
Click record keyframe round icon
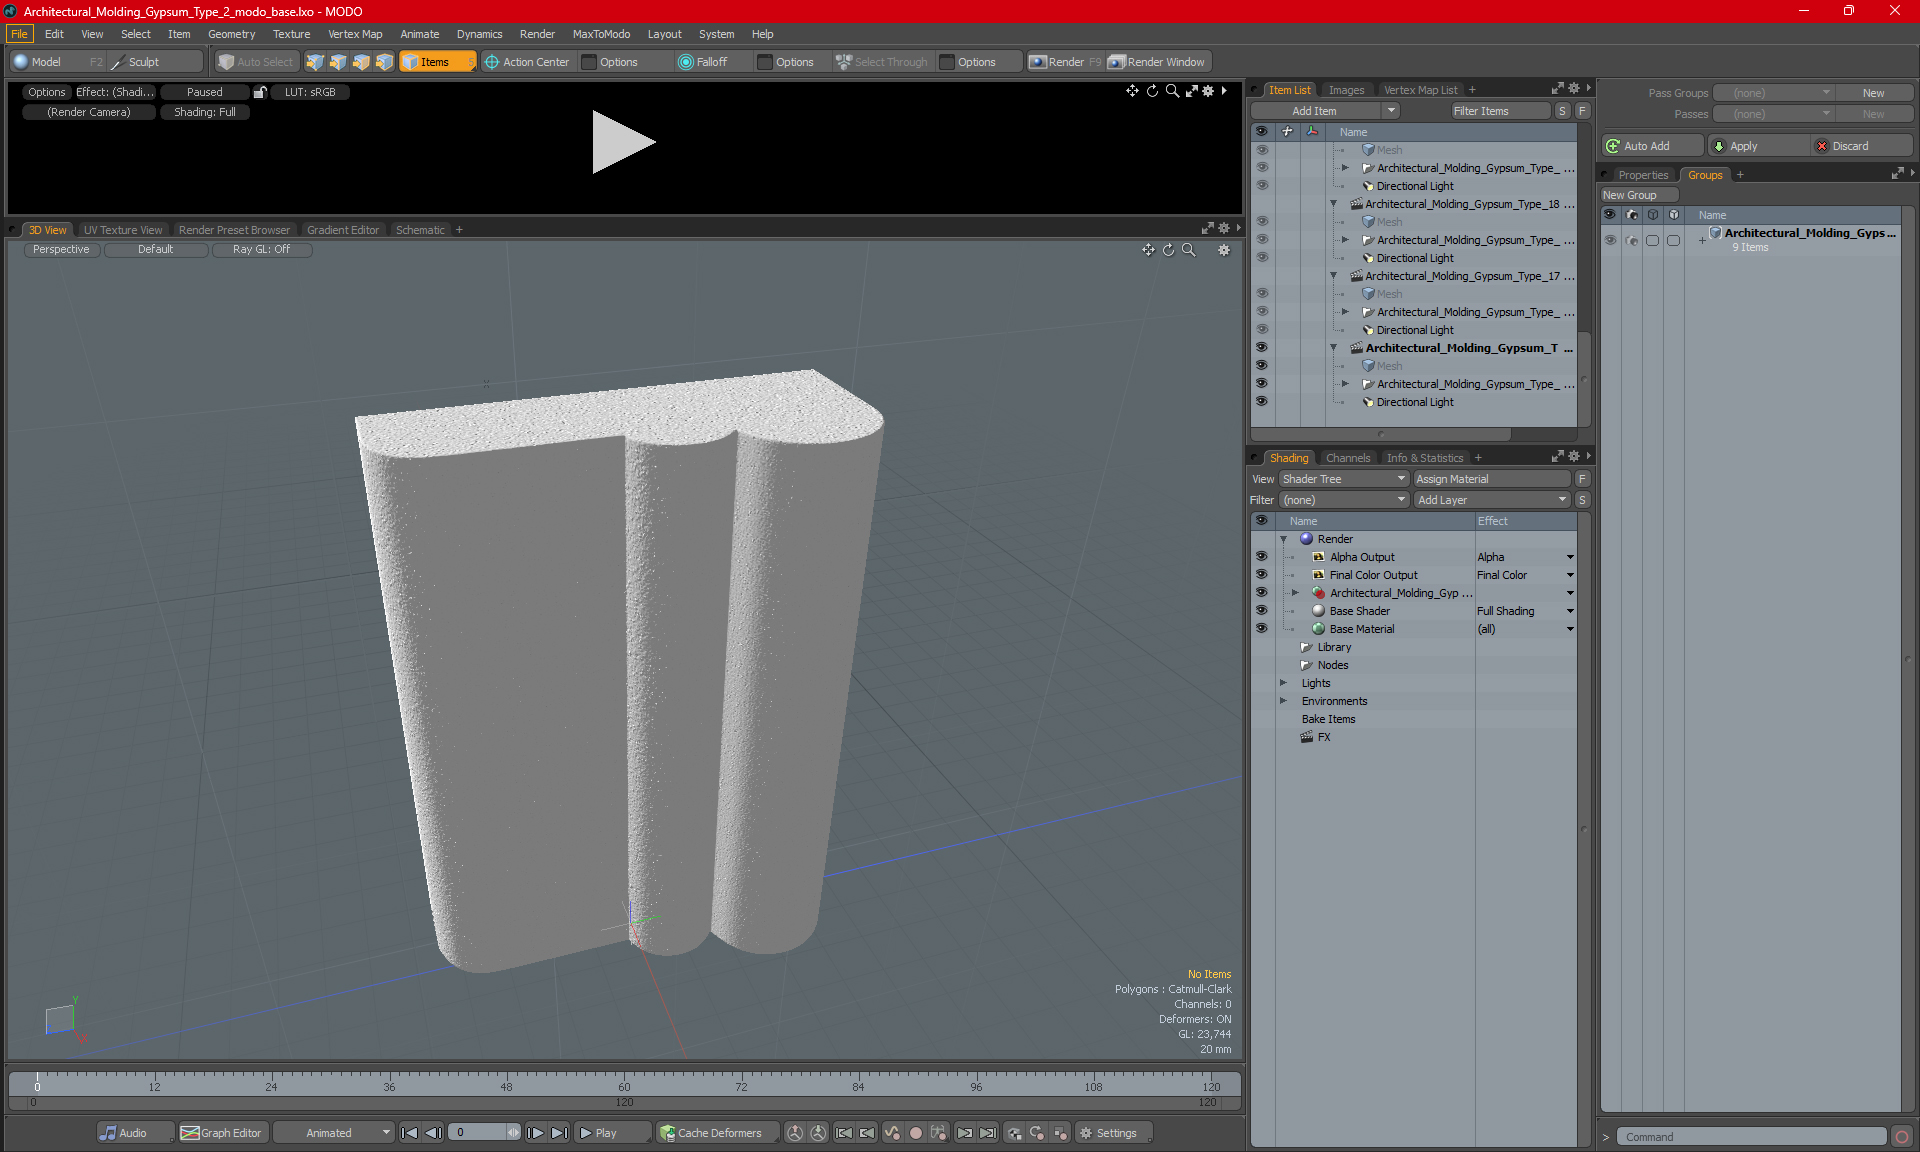[x=915, y=1133]
